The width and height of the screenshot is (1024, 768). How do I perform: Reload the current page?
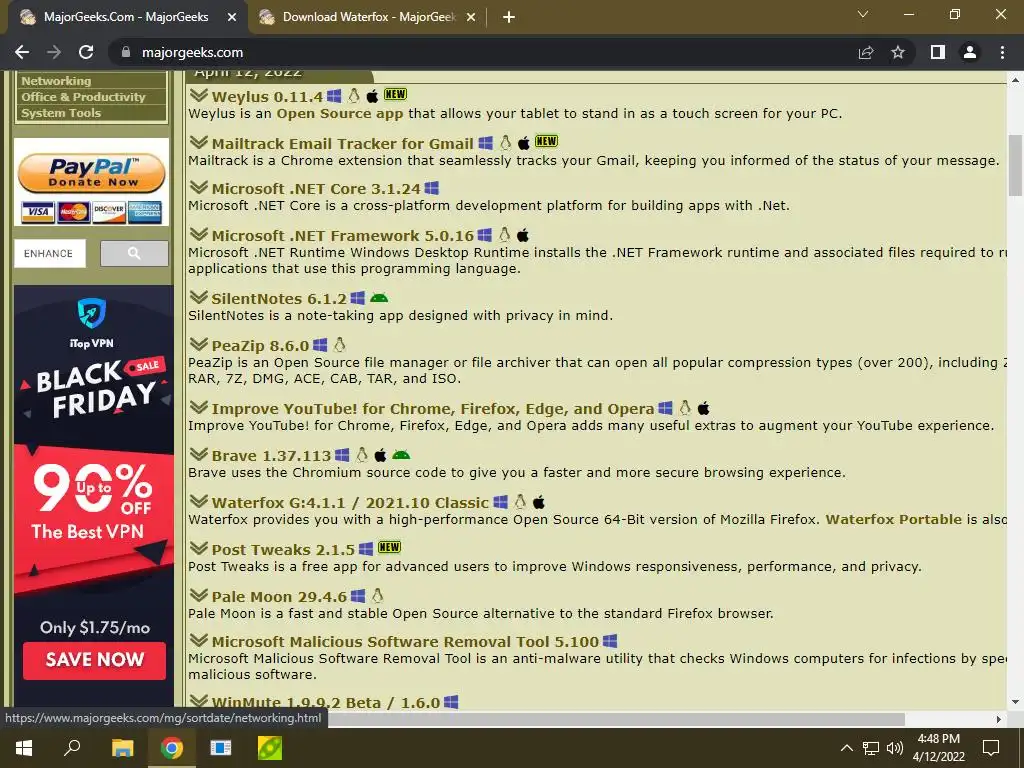[x=86, y=52]
